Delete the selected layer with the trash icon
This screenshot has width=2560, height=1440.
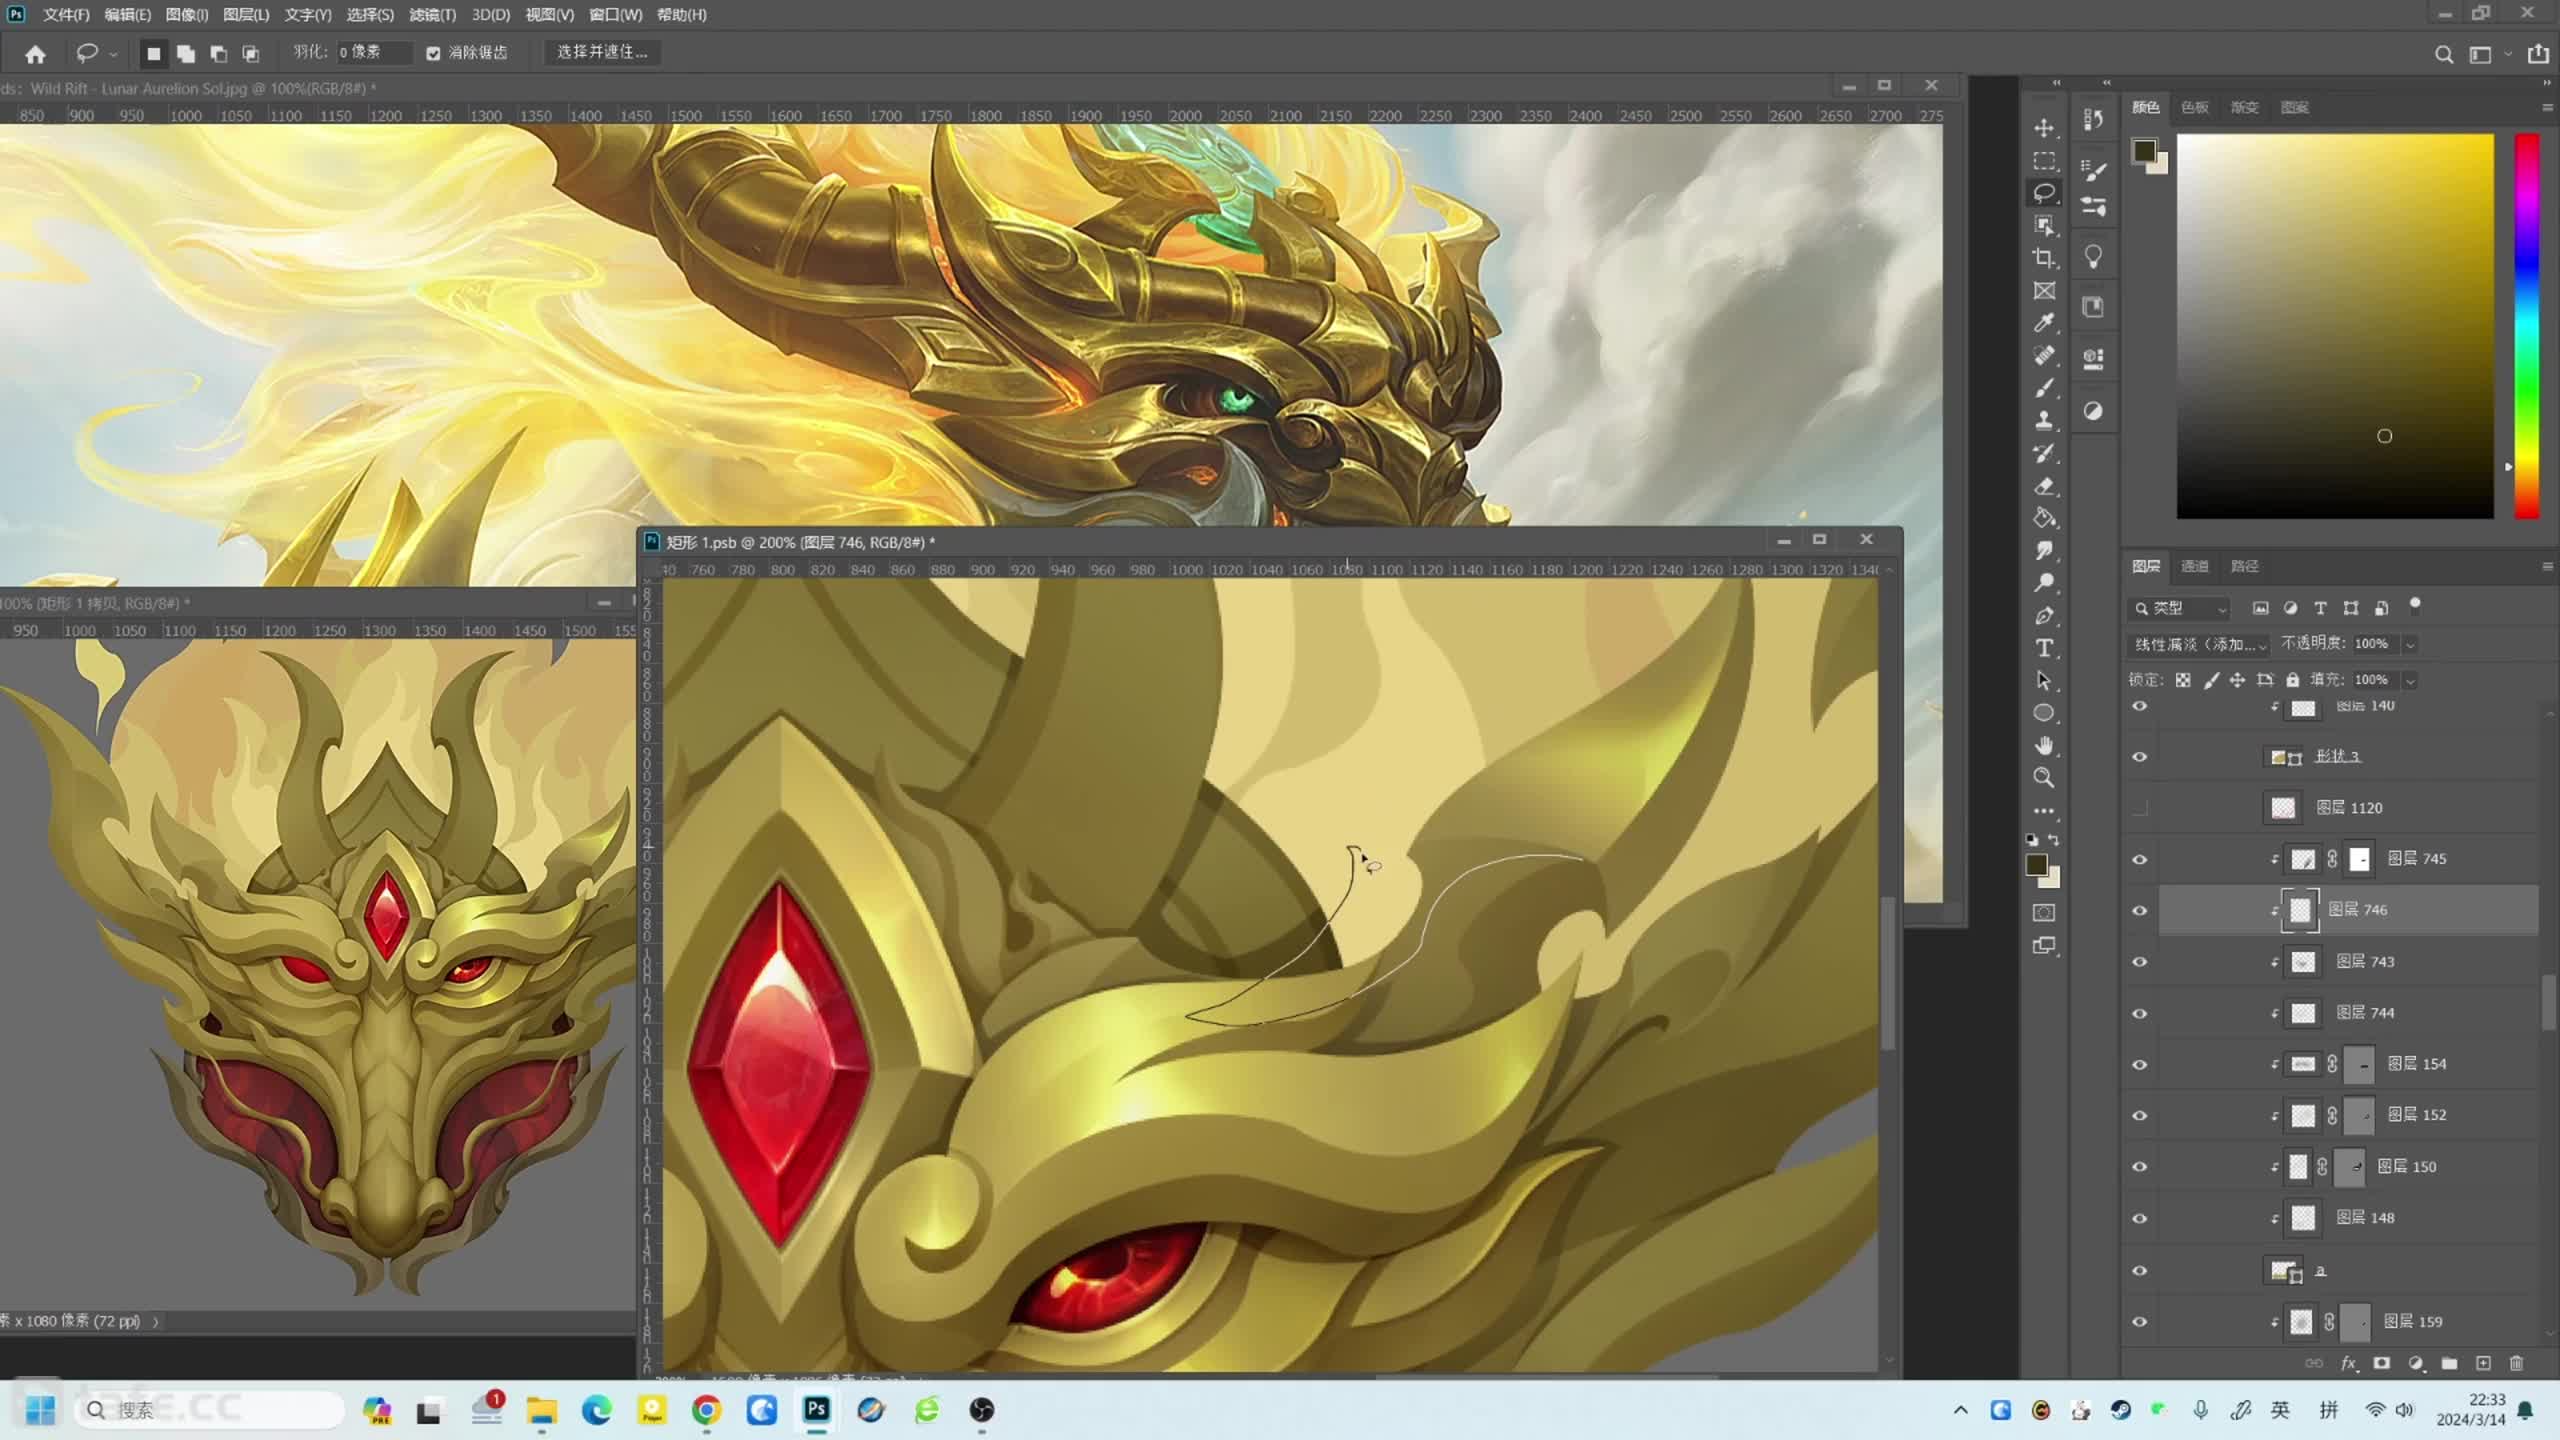click(2517, 1363)
